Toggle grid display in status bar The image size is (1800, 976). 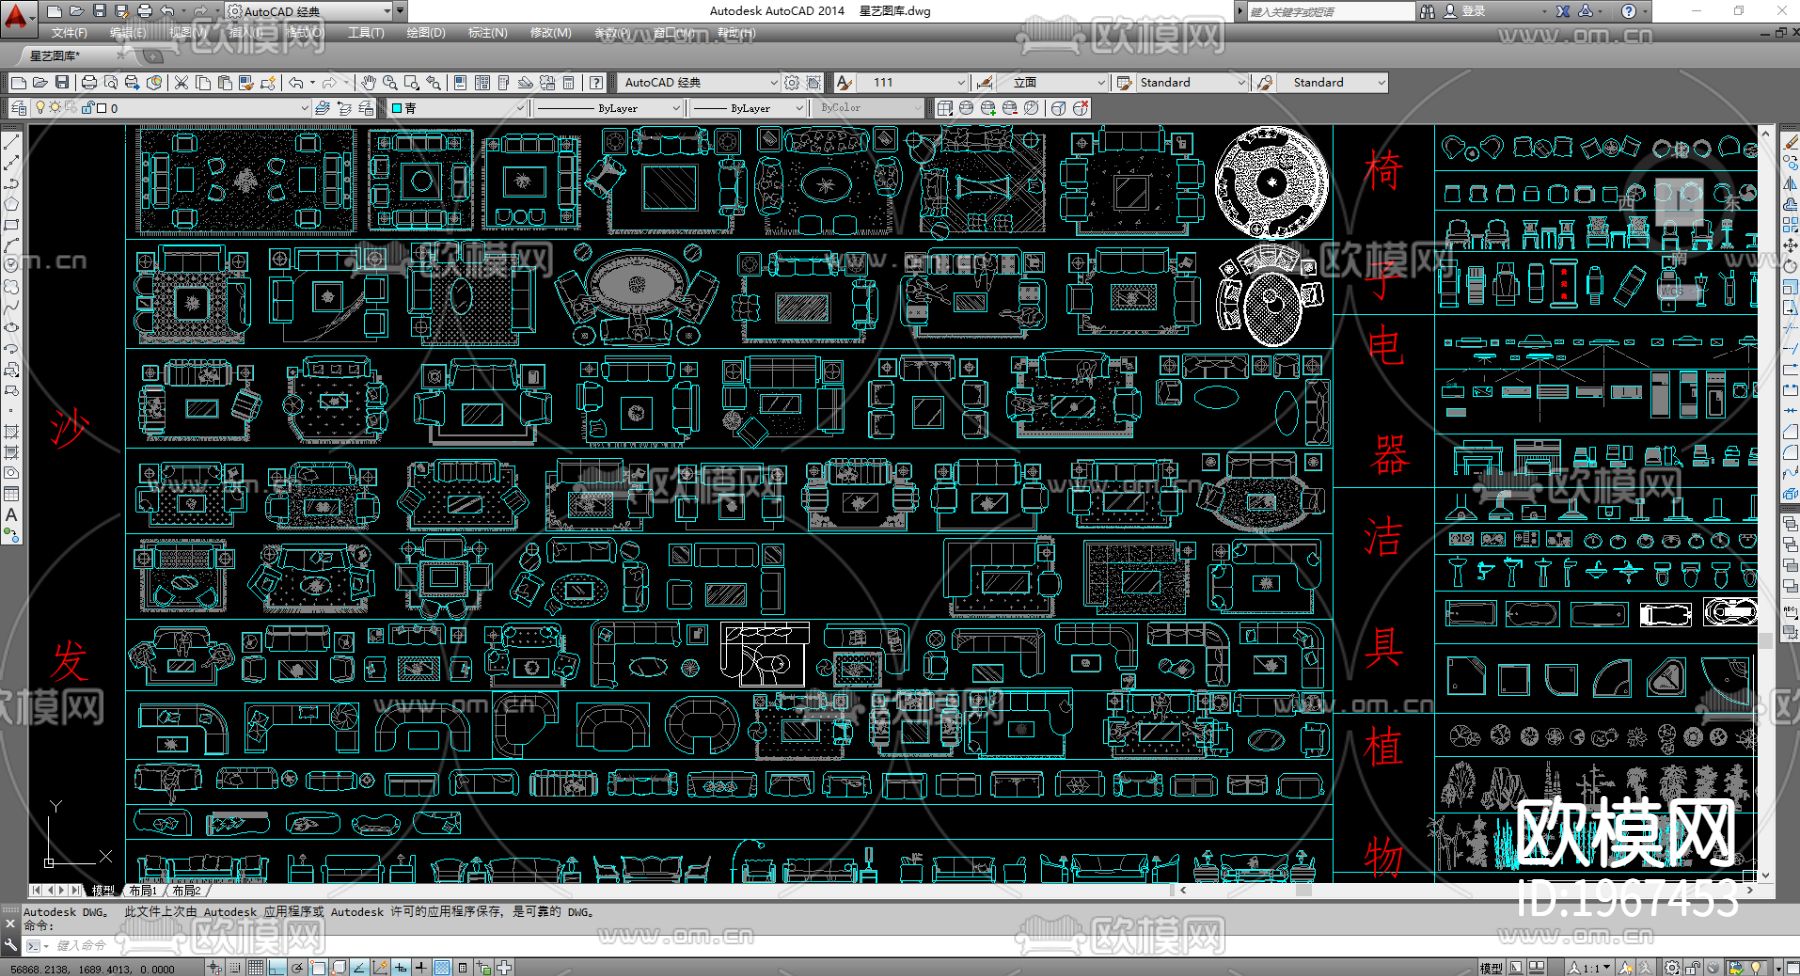coord(256,967)
